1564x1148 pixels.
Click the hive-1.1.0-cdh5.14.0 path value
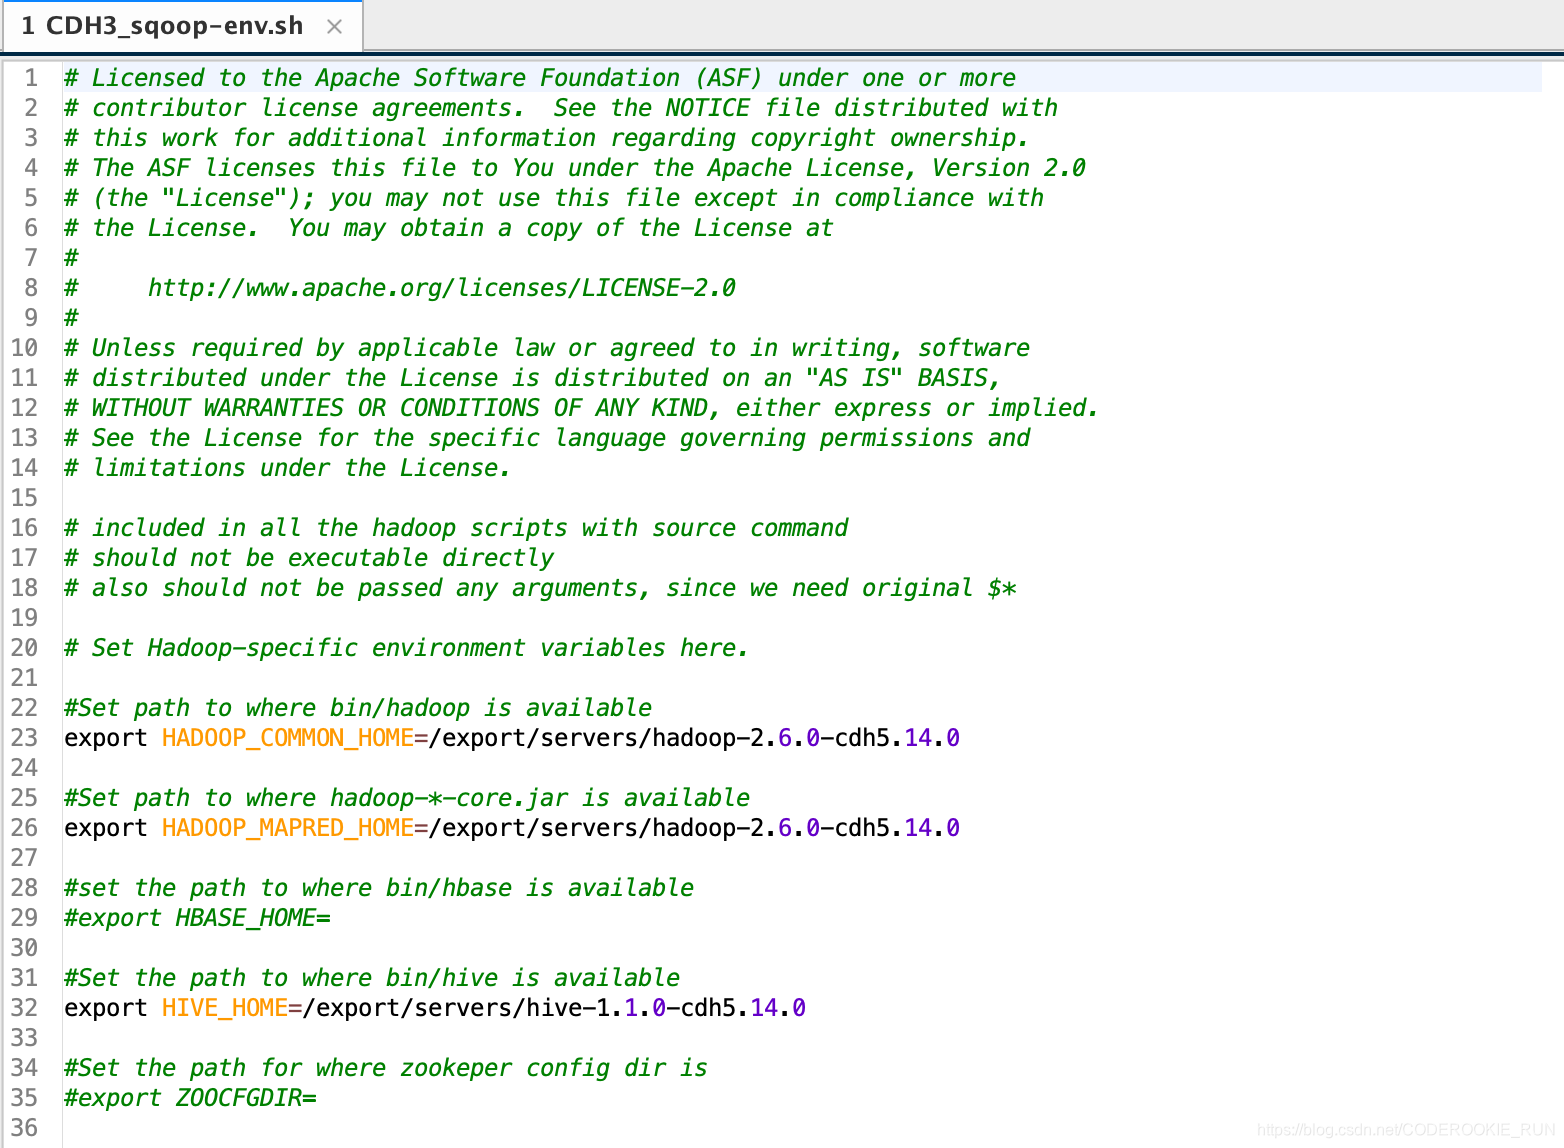[x=555, y=1008]
